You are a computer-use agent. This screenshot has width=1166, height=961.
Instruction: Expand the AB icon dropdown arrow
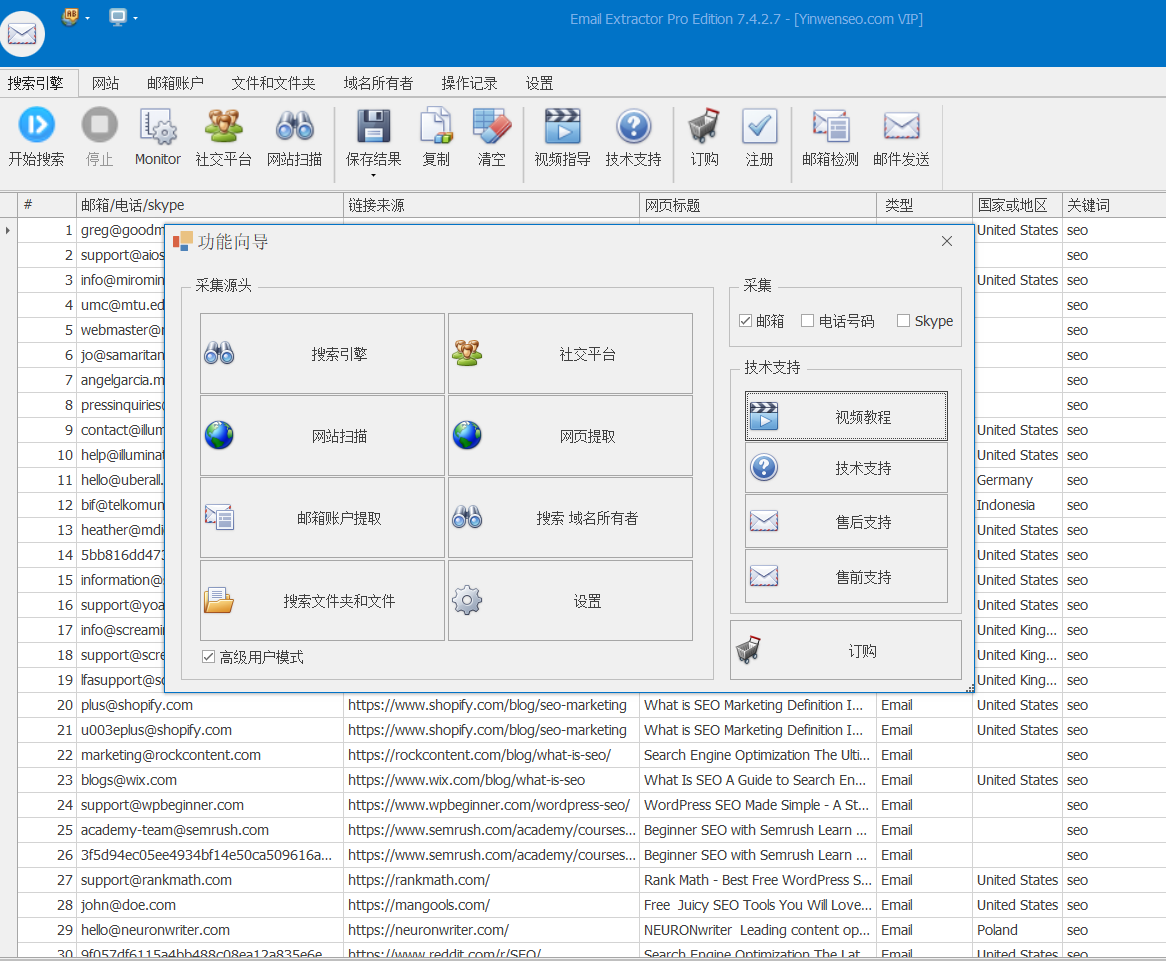pos(88,18)
